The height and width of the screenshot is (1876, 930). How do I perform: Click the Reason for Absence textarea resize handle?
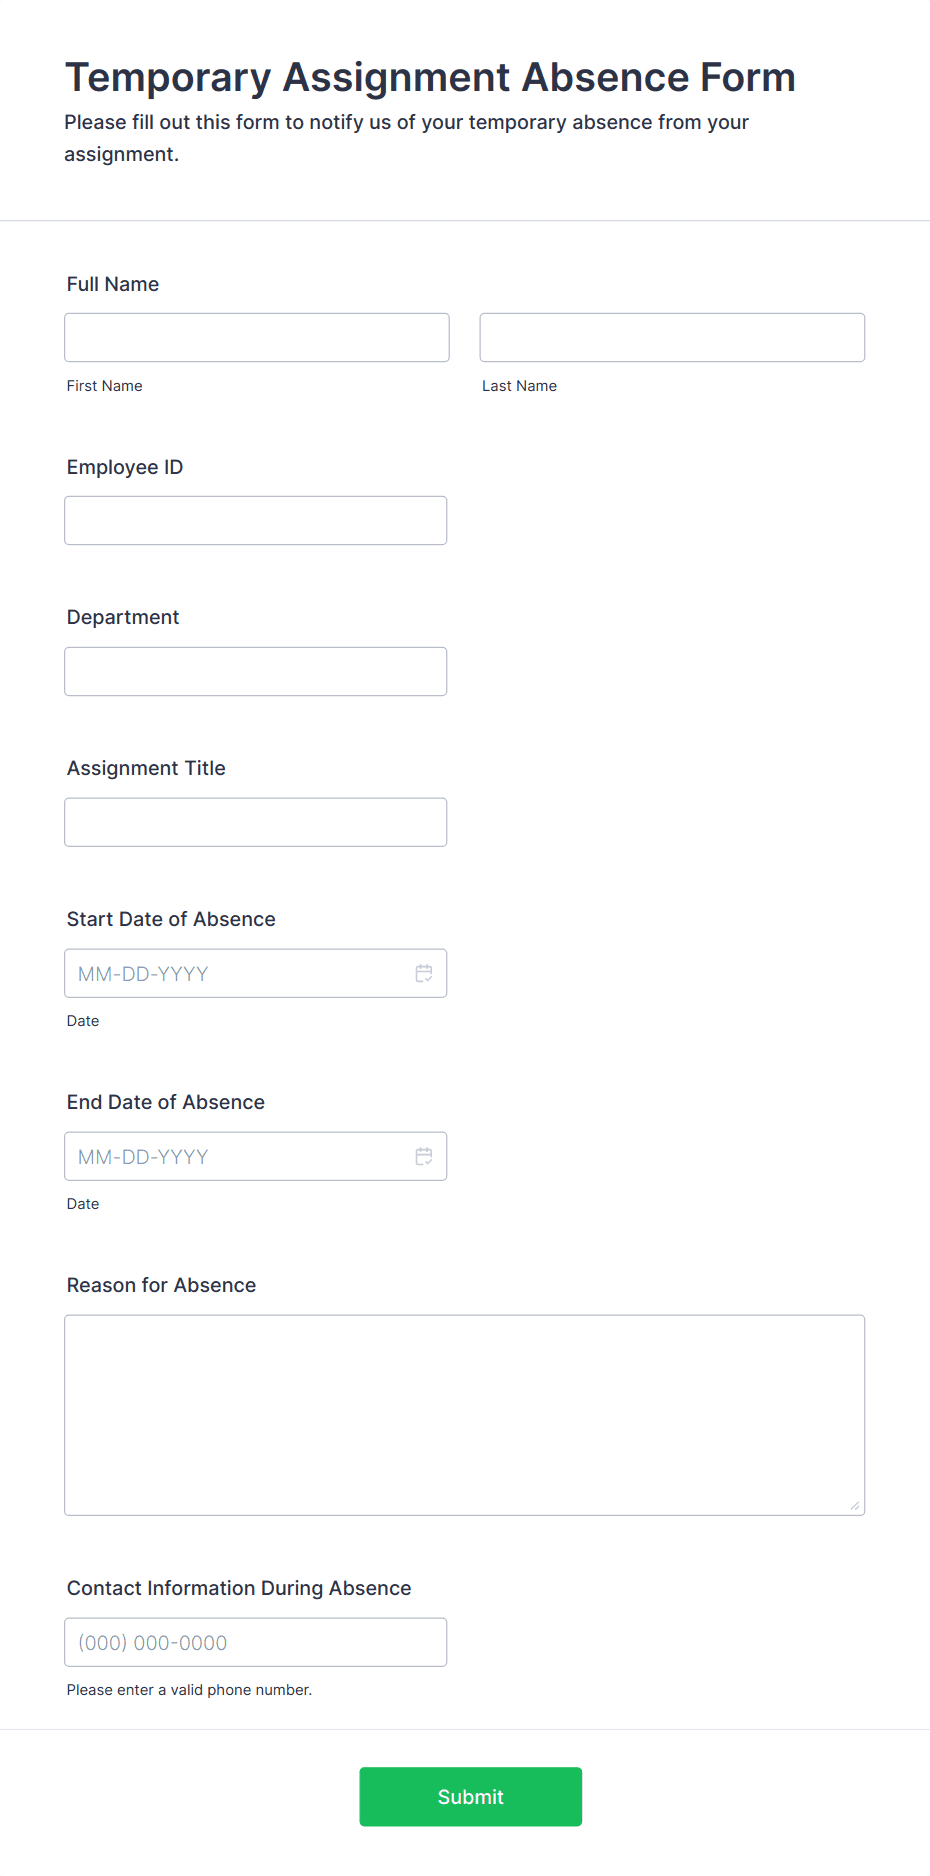(856, 1505)
